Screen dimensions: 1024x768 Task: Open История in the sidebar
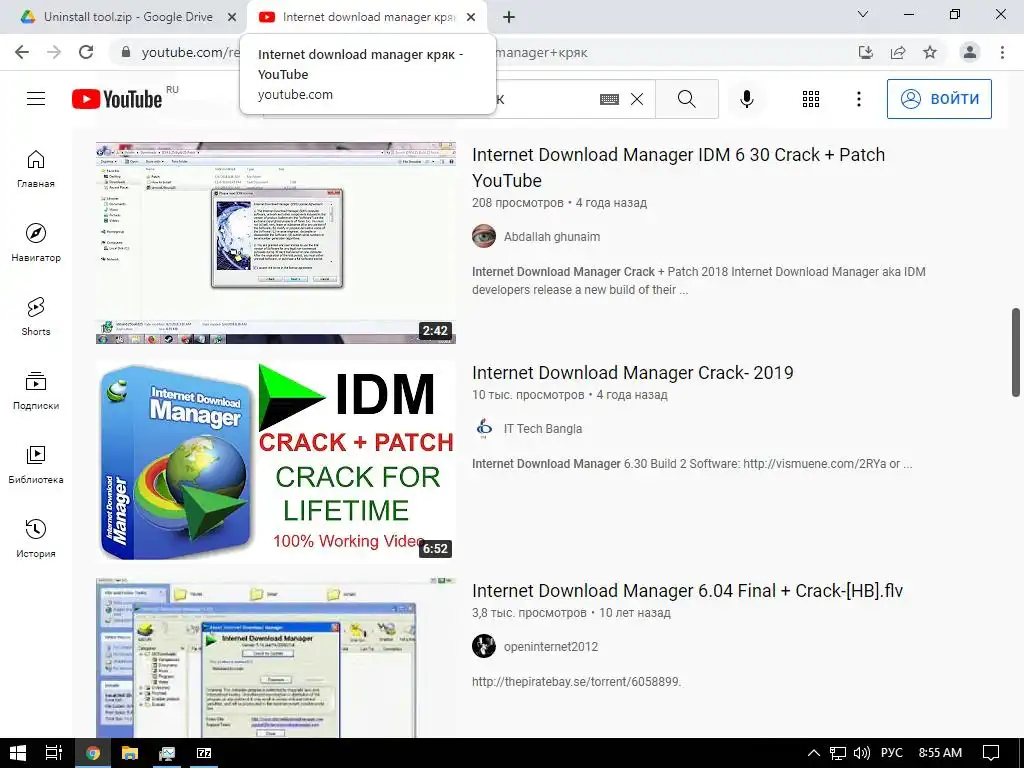36,538
